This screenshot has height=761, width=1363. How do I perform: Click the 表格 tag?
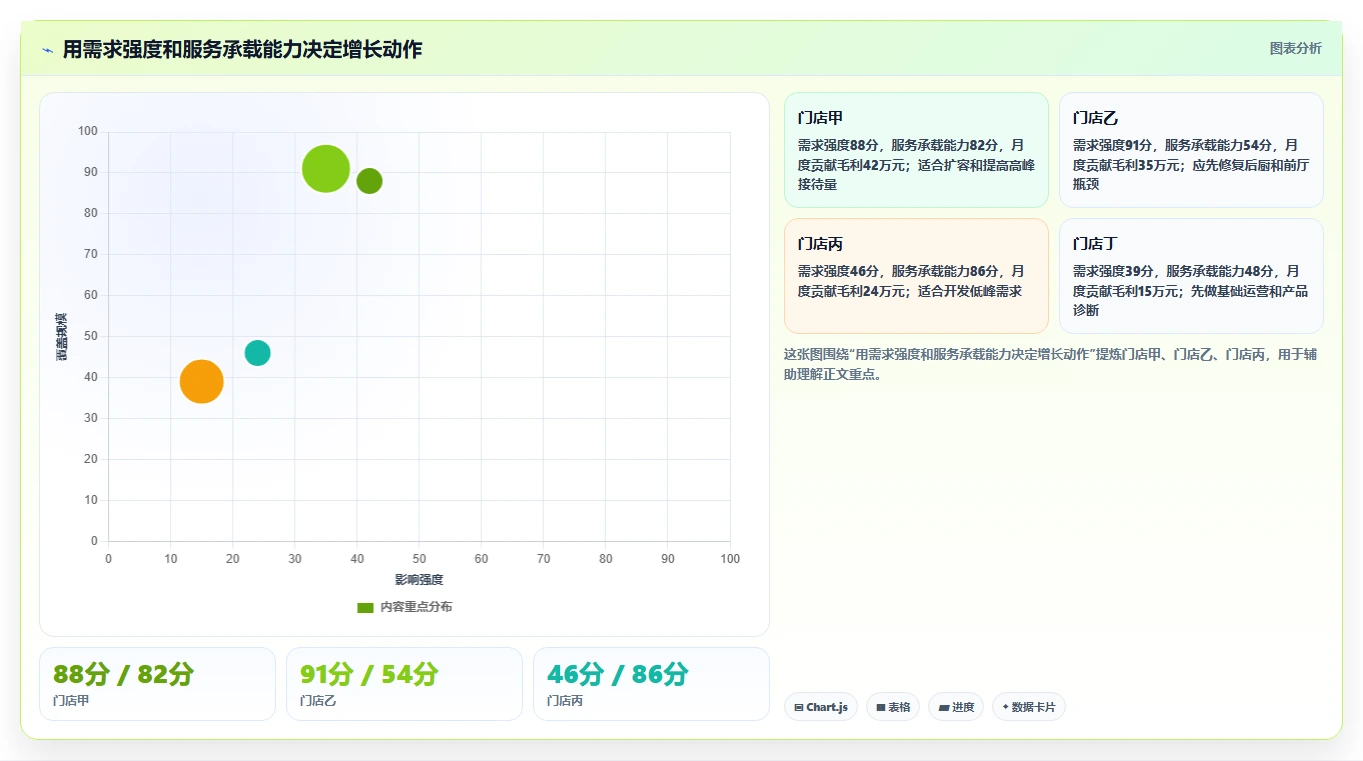893,707
